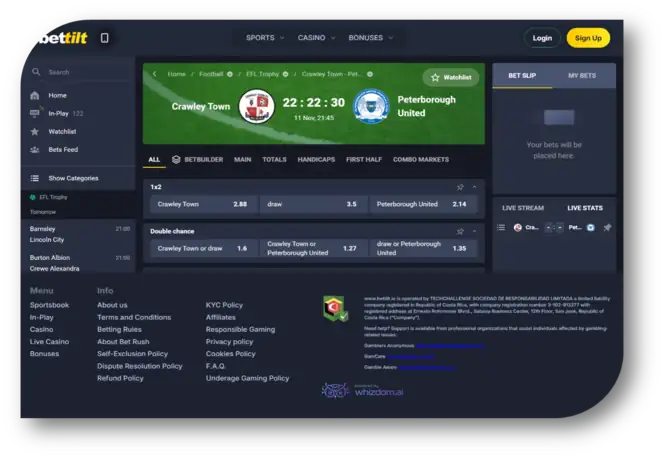Select Crawley Town or Peterborough United 1.27

[313, 249]
